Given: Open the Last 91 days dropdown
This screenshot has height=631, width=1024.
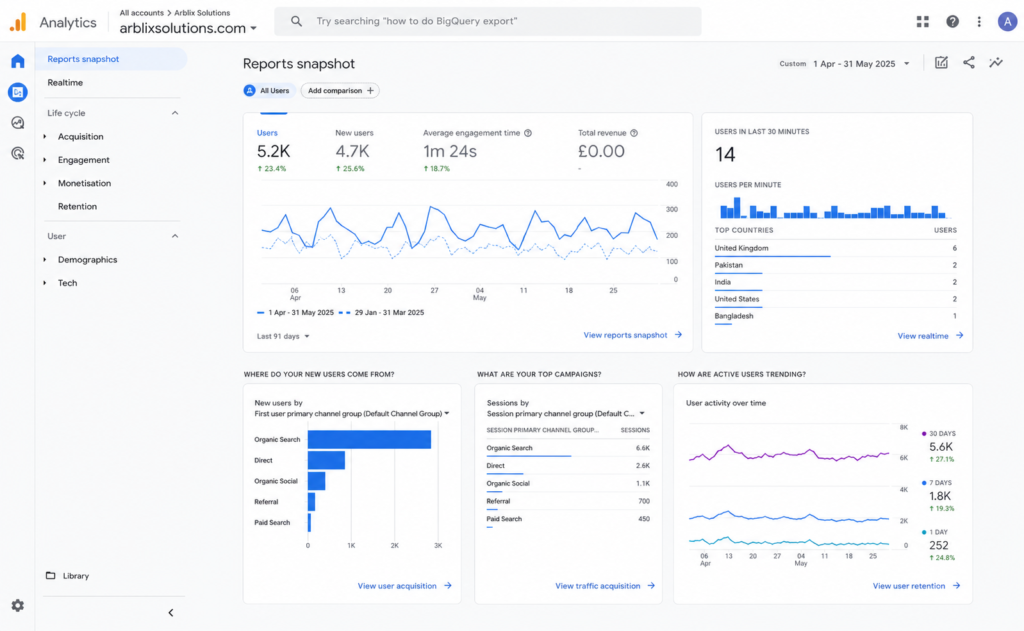Looking at the screenshot, I should (283, 336).
